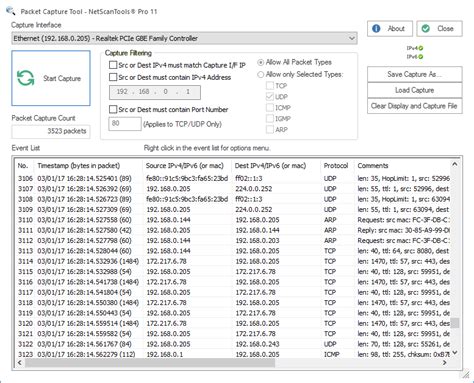This screenshot has width=474, height=383.
Task: Click the NetScanTools title bar app icon
Action: pyautogui.click(x=11, y=11)
